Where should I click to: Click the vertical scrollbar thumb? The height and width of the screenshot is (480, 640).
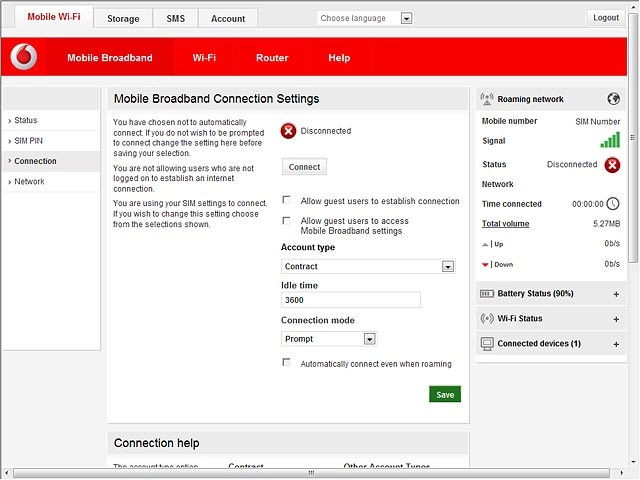pyautogui.click(x=633, y=138)
